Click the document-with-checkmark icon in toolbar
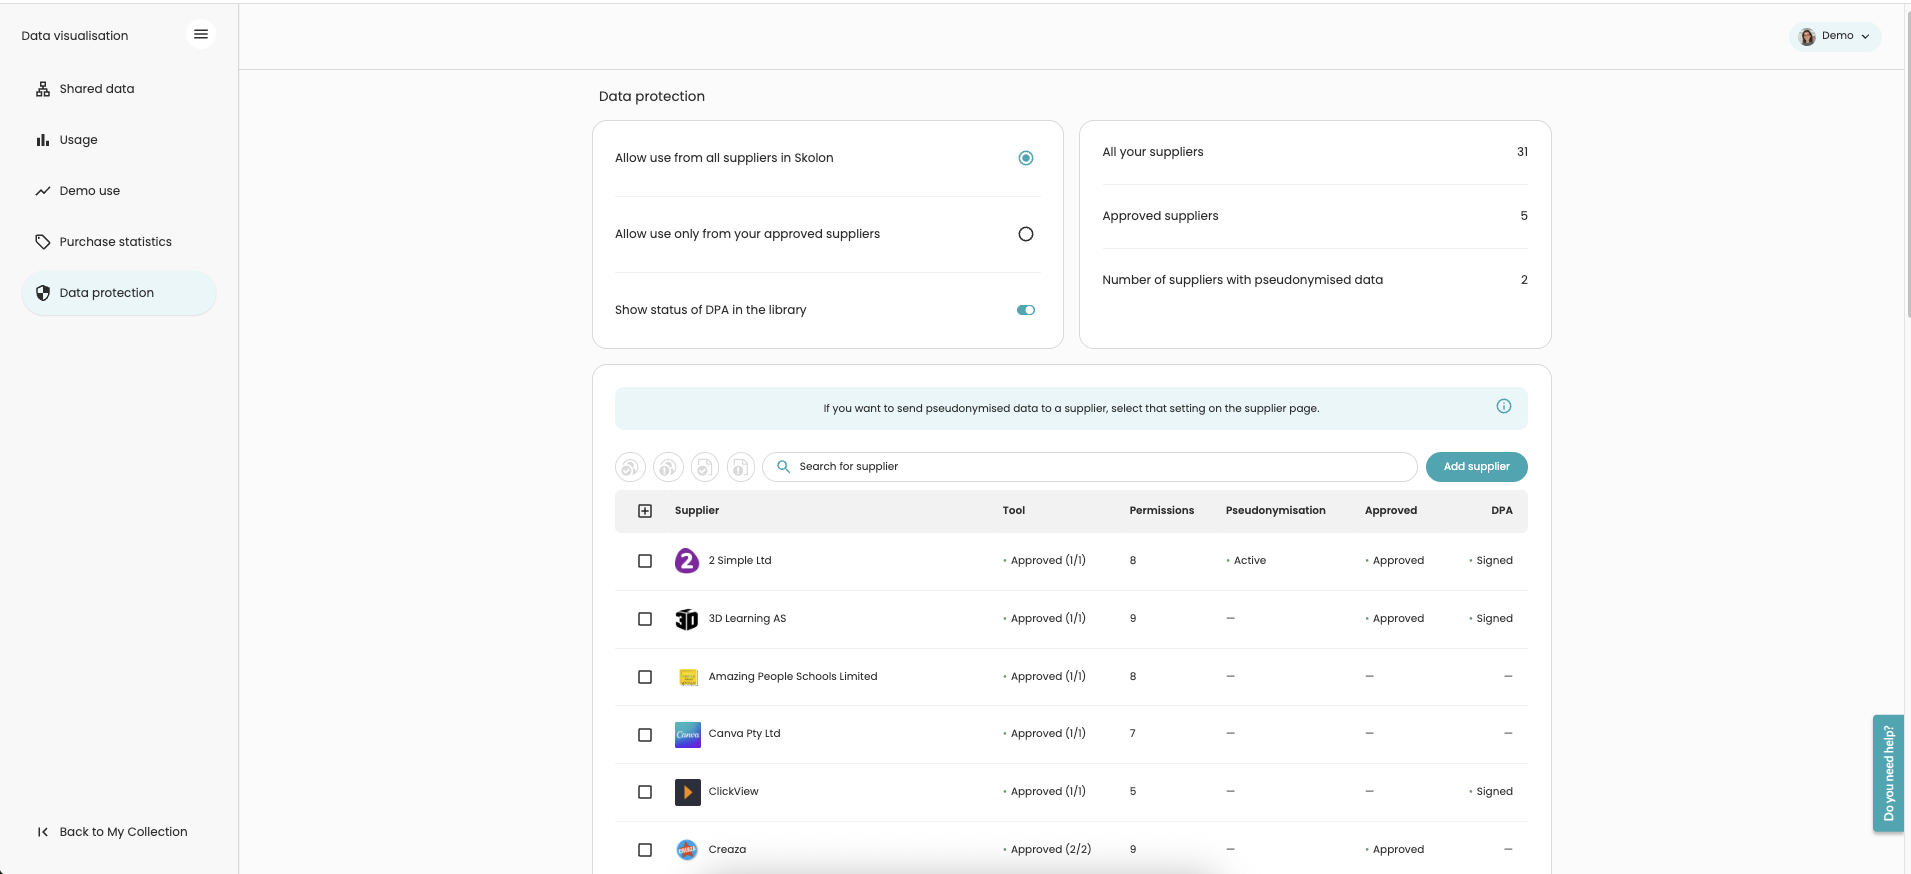This screenshot has height=874, width=1911. (705, 467)
